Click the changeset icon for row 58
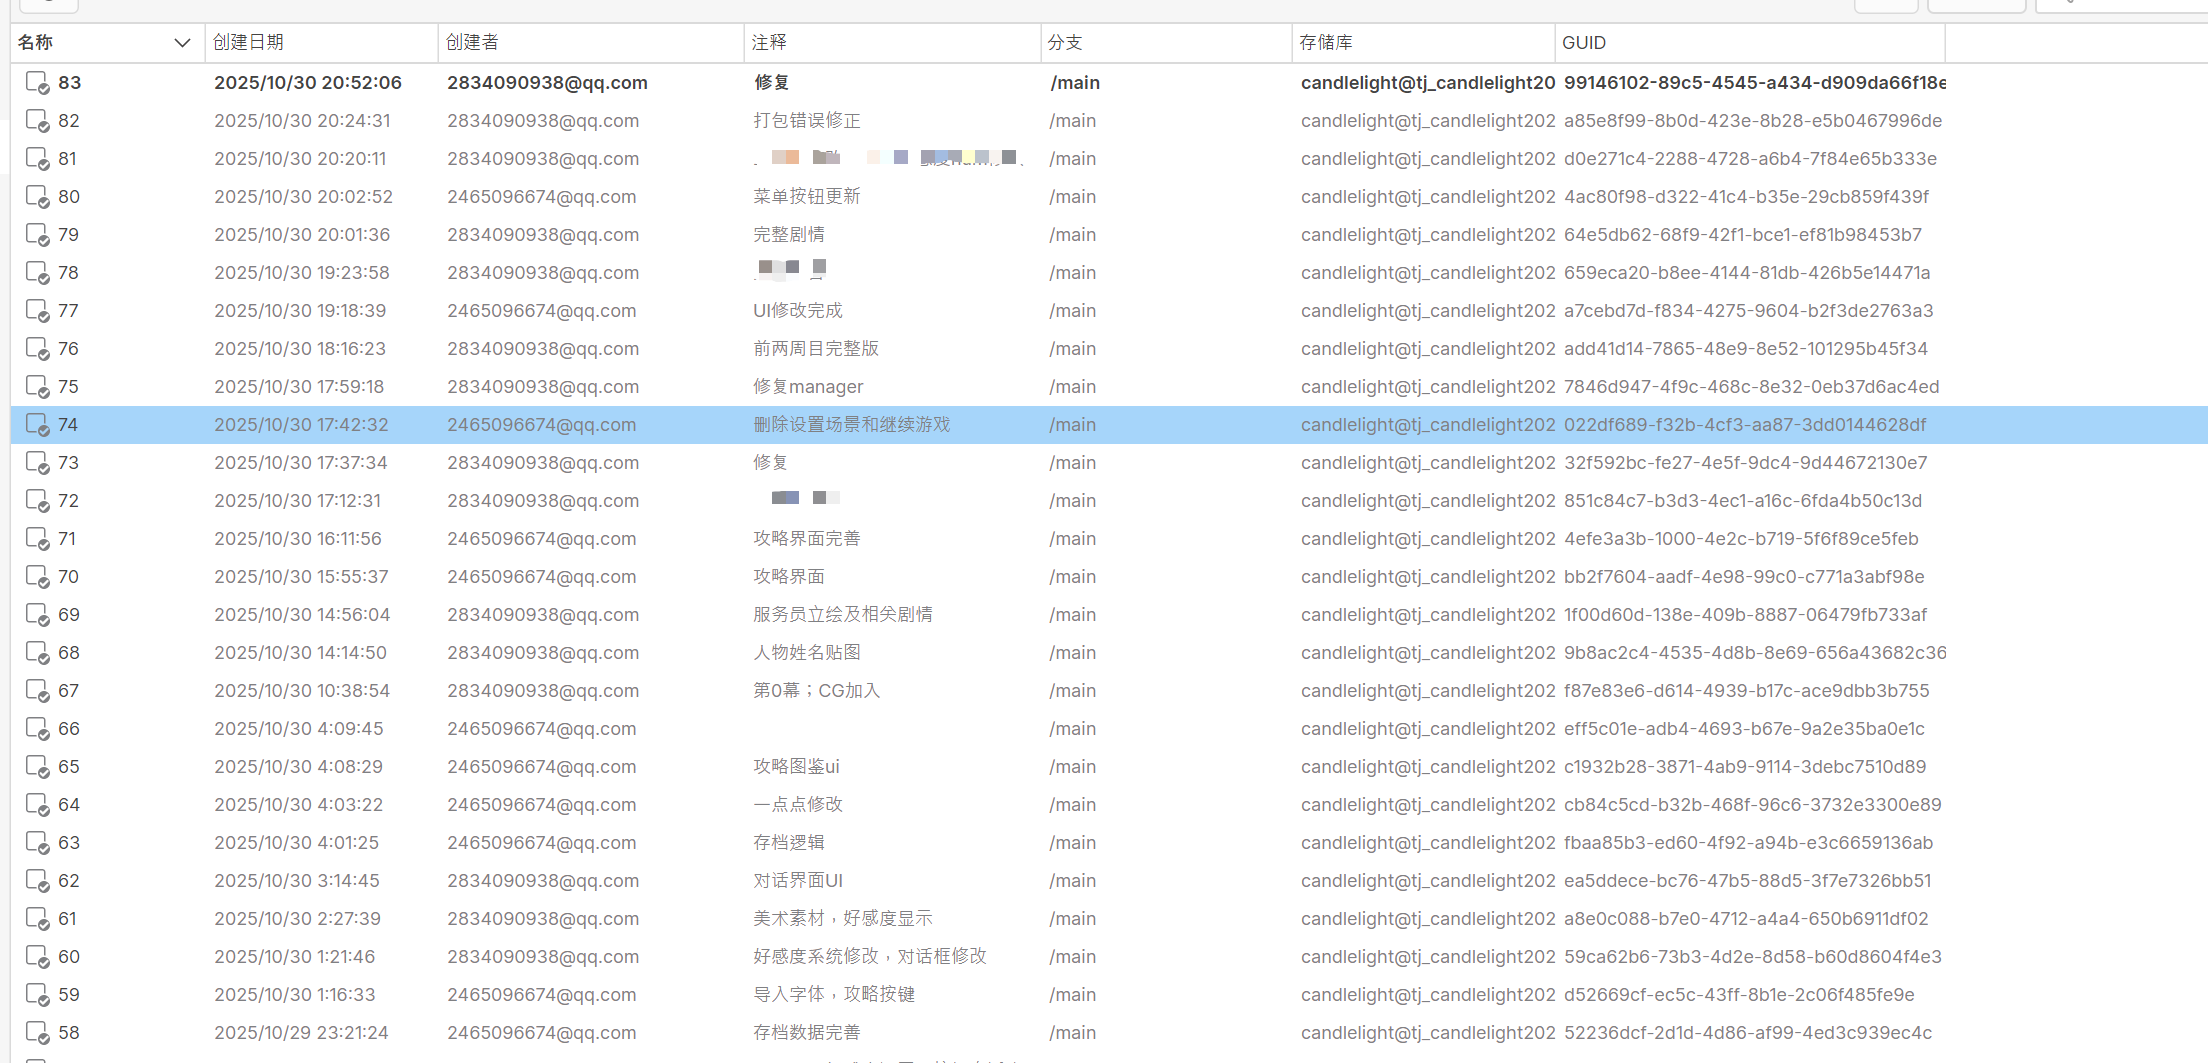2208x1063 pixels. pyautogui.click(x=37, y=1033)
